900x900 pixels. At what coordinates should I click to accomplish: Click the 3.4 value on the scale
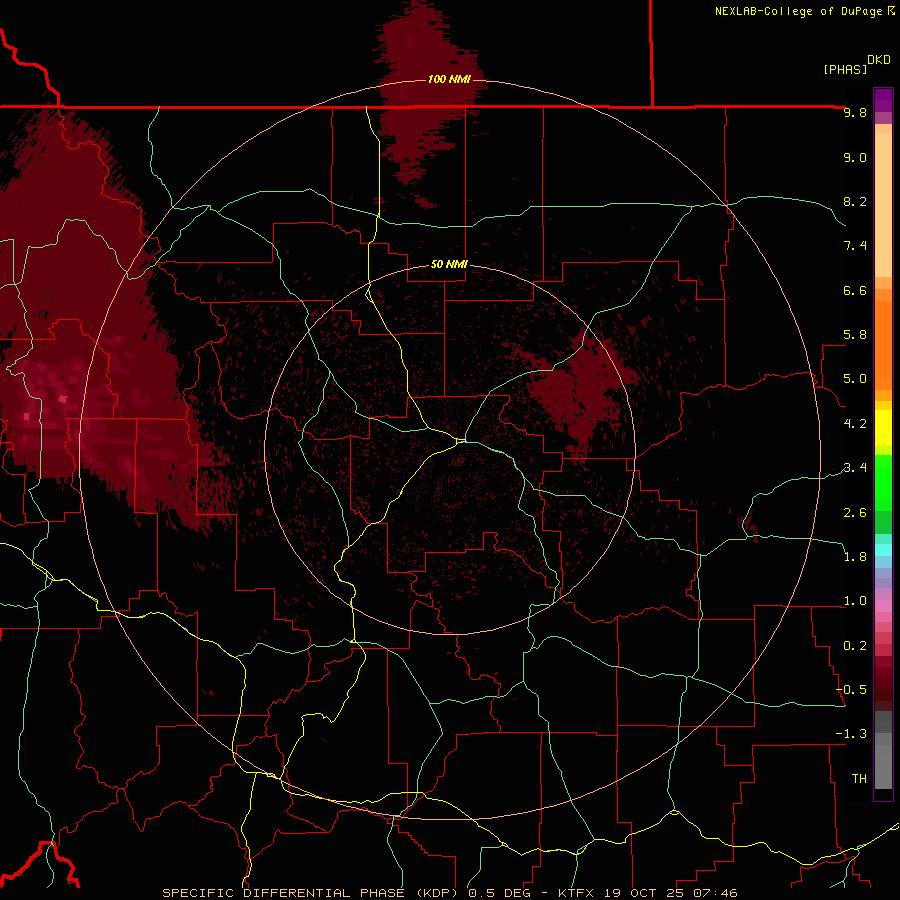coord(855,468)
